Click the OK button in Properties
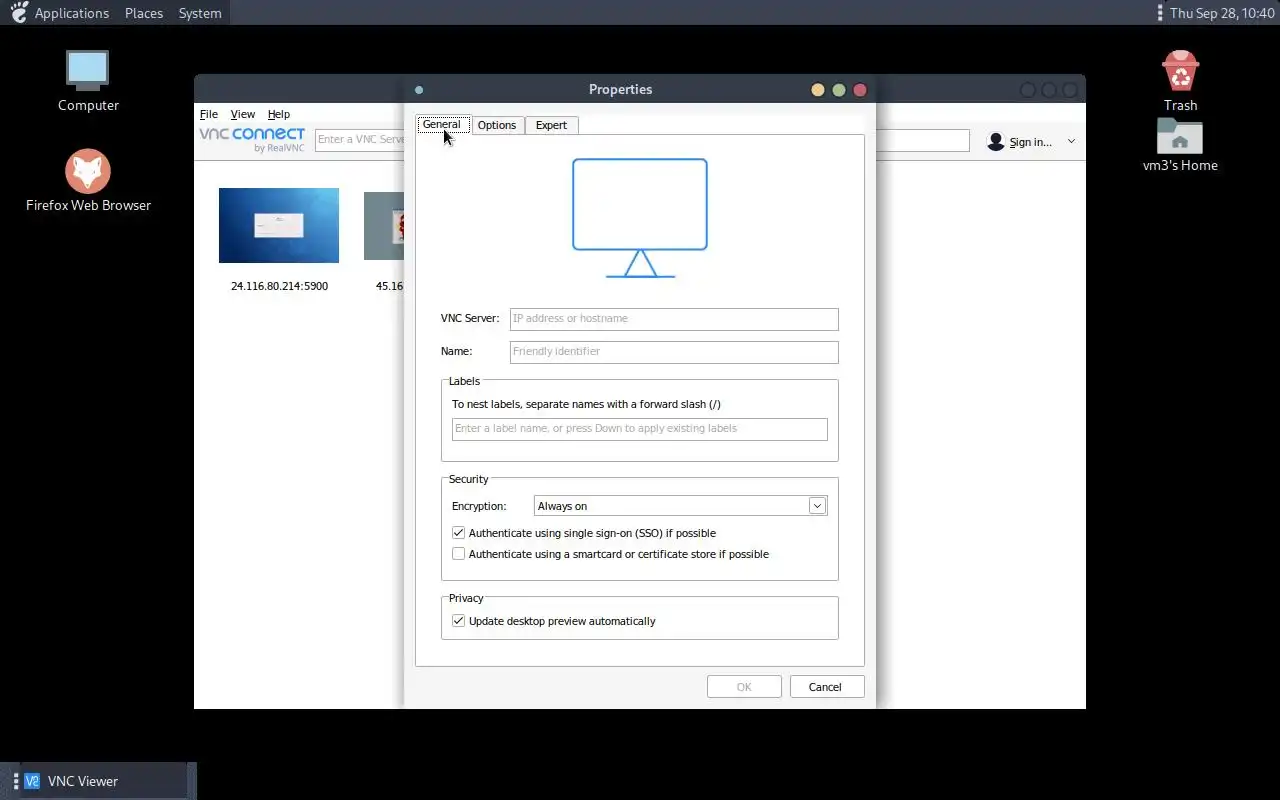Screen dimensions: 1280x800 tap(744, 687)
